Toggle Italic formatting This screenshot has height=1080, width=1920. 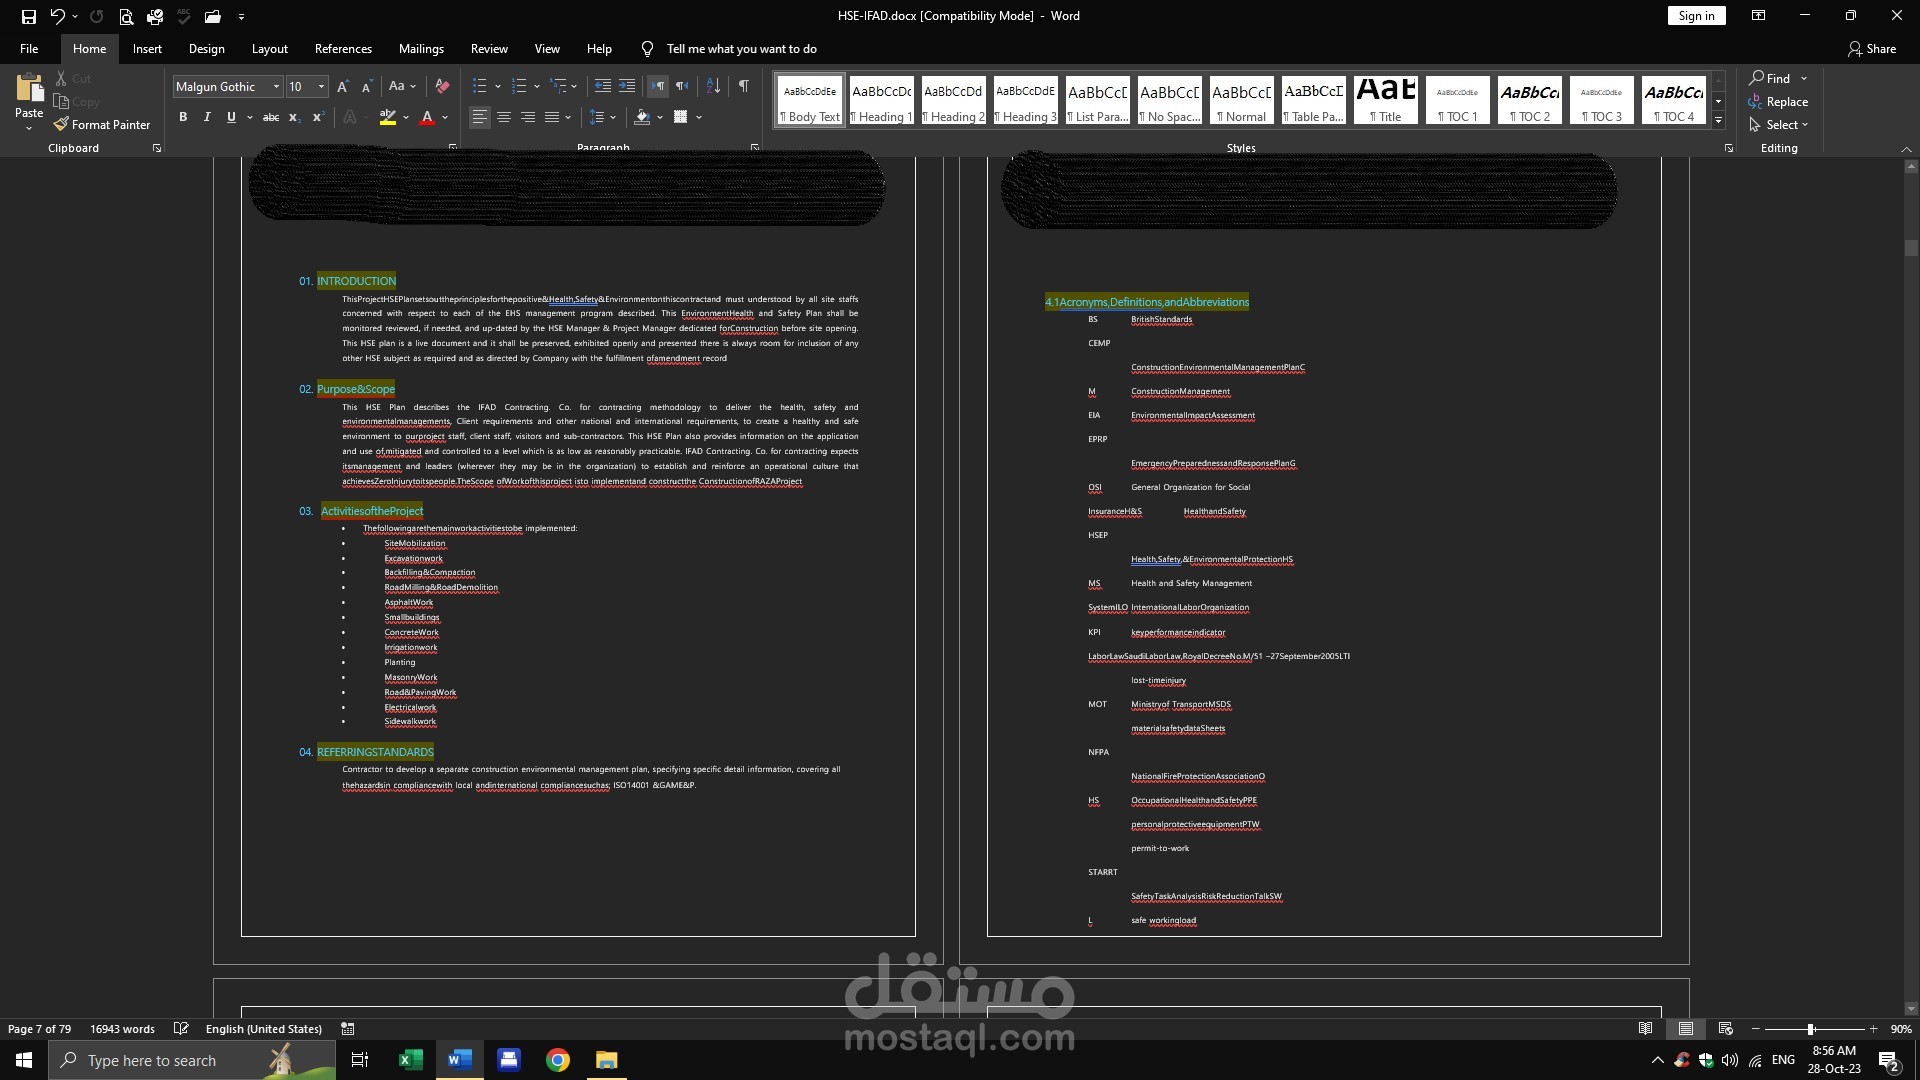pos(207,118)
